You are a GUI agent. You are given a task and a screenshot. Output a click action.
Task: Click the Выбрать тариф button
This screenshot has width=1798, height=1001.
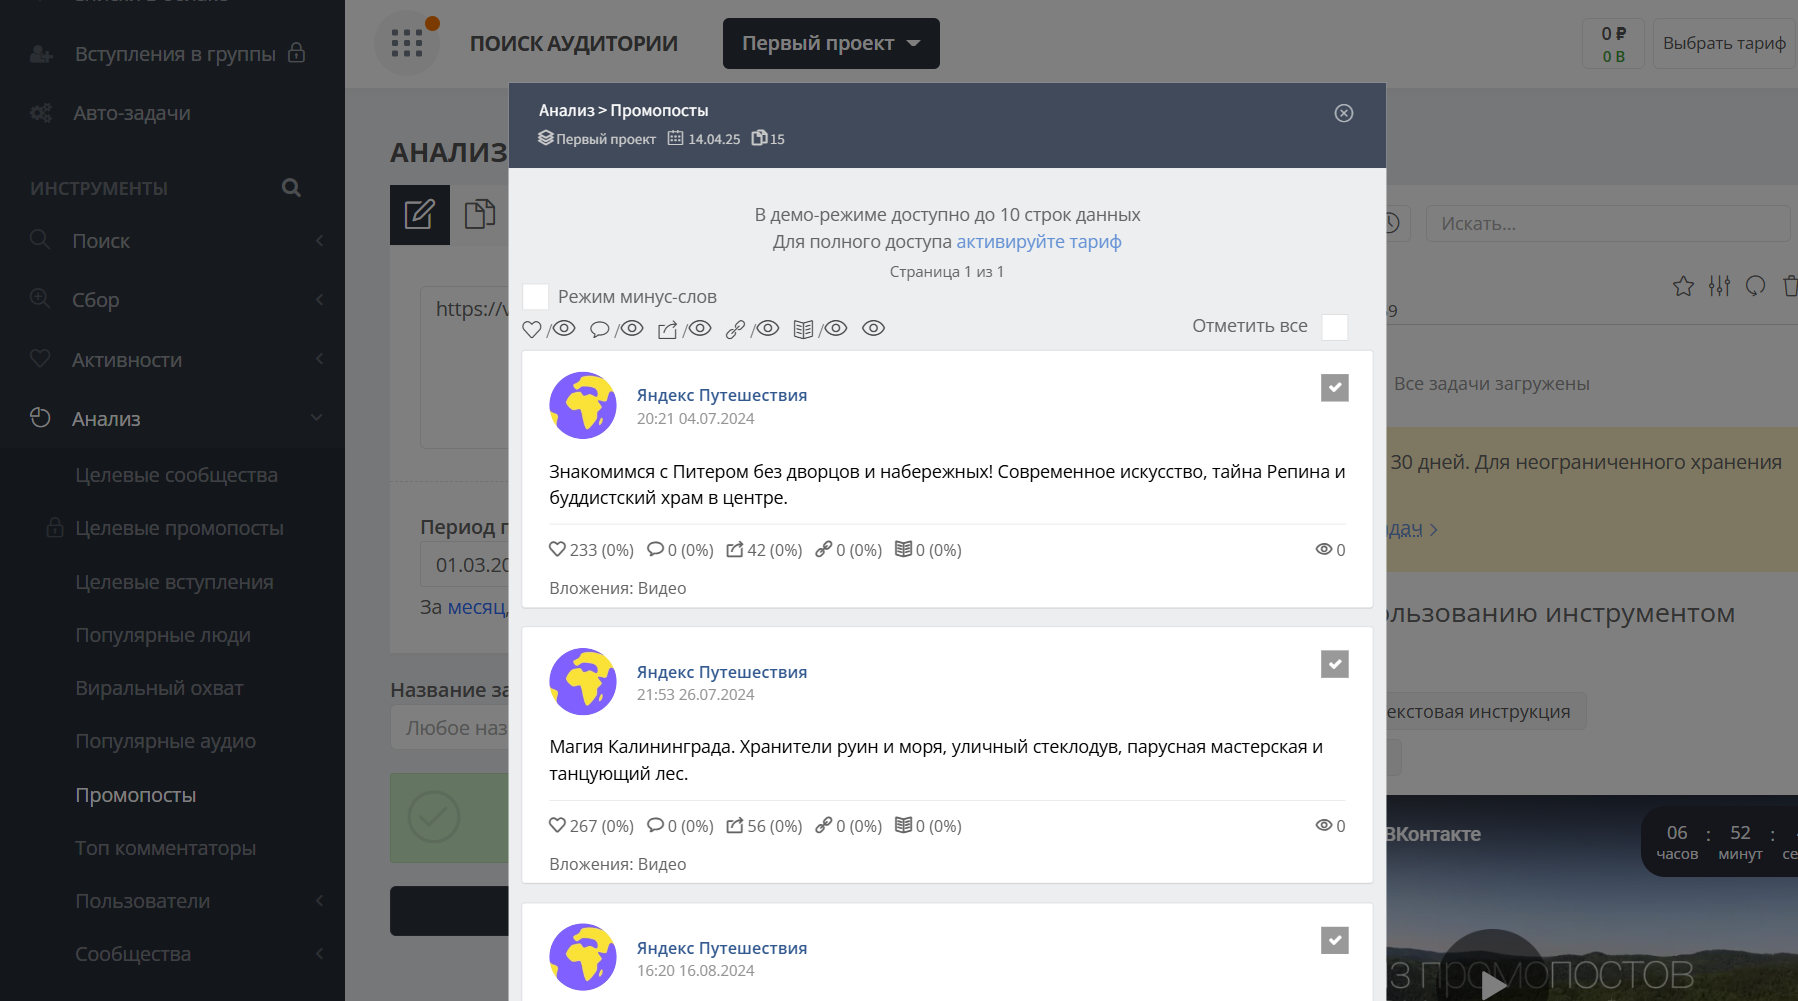(1723, 44)
